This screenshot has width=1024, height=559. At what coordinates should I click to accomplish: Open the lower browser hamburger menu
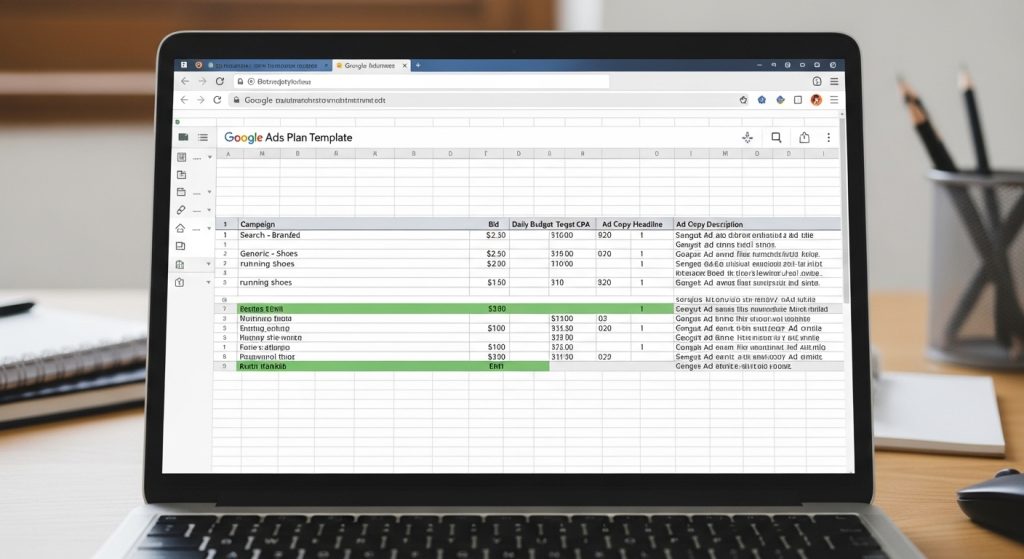coord(834,100)
